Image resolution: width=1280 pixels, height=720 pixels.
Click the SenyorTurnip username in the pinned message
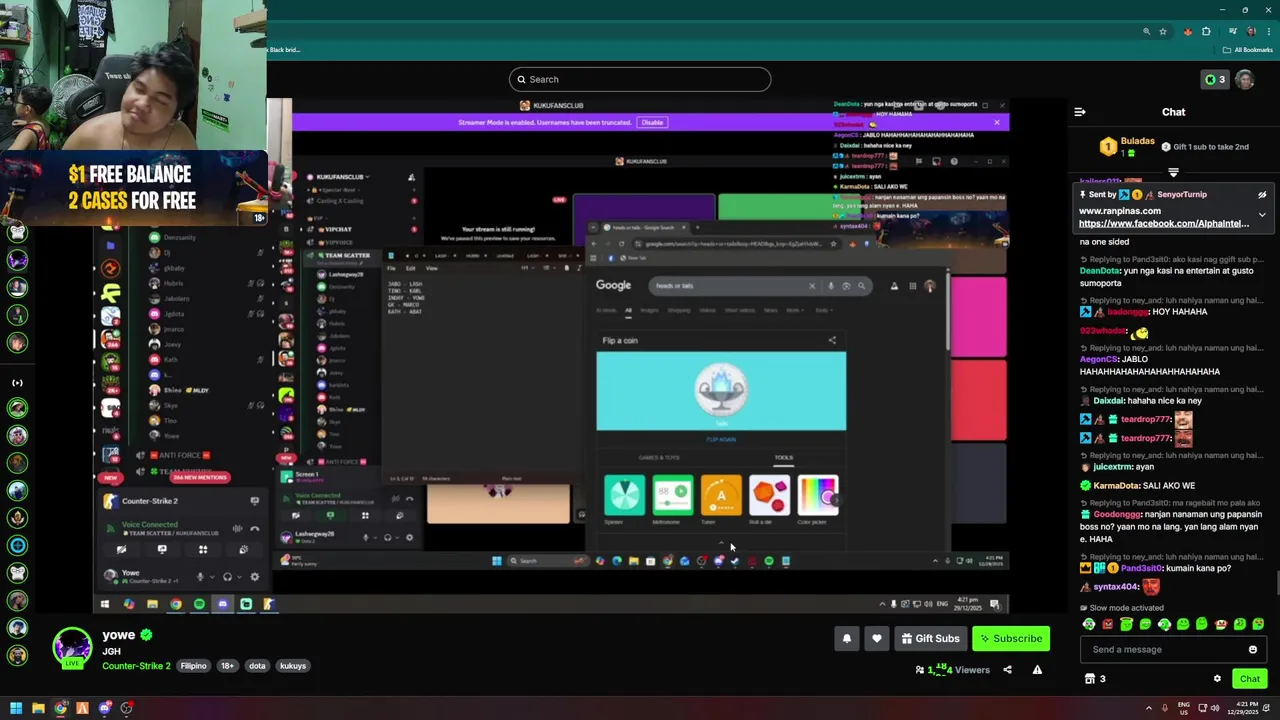click(x=1182, y=195)
